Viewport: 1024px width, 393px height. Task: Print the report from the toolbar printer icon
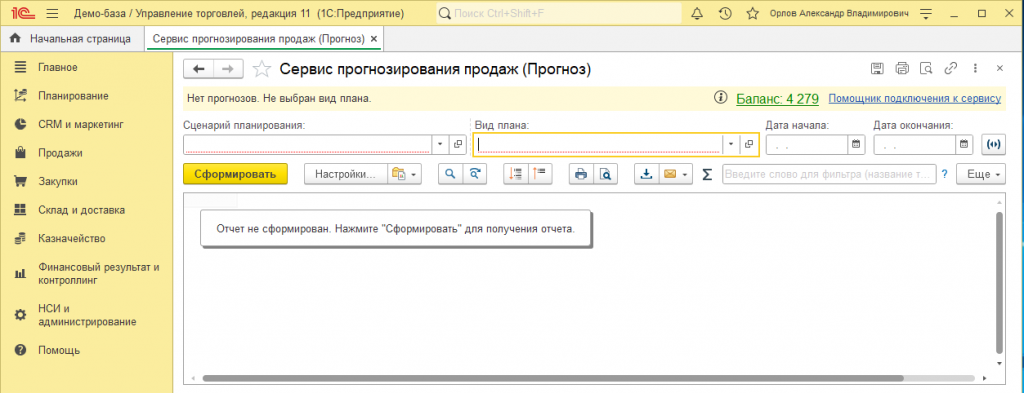[581, 174]
